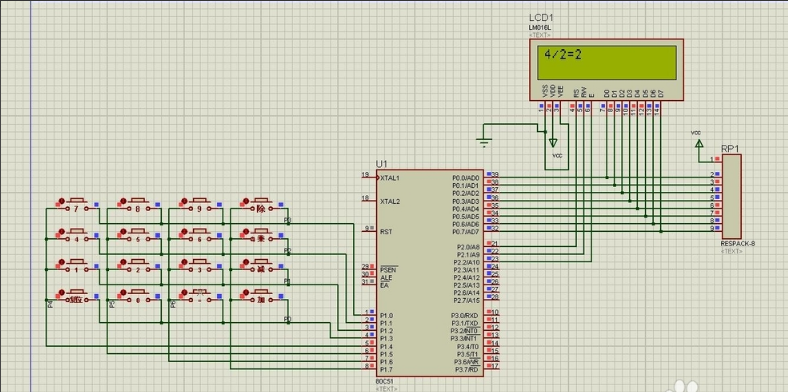
Task: Select the 80C51 microcontroller U1 body
Action: 430,272
